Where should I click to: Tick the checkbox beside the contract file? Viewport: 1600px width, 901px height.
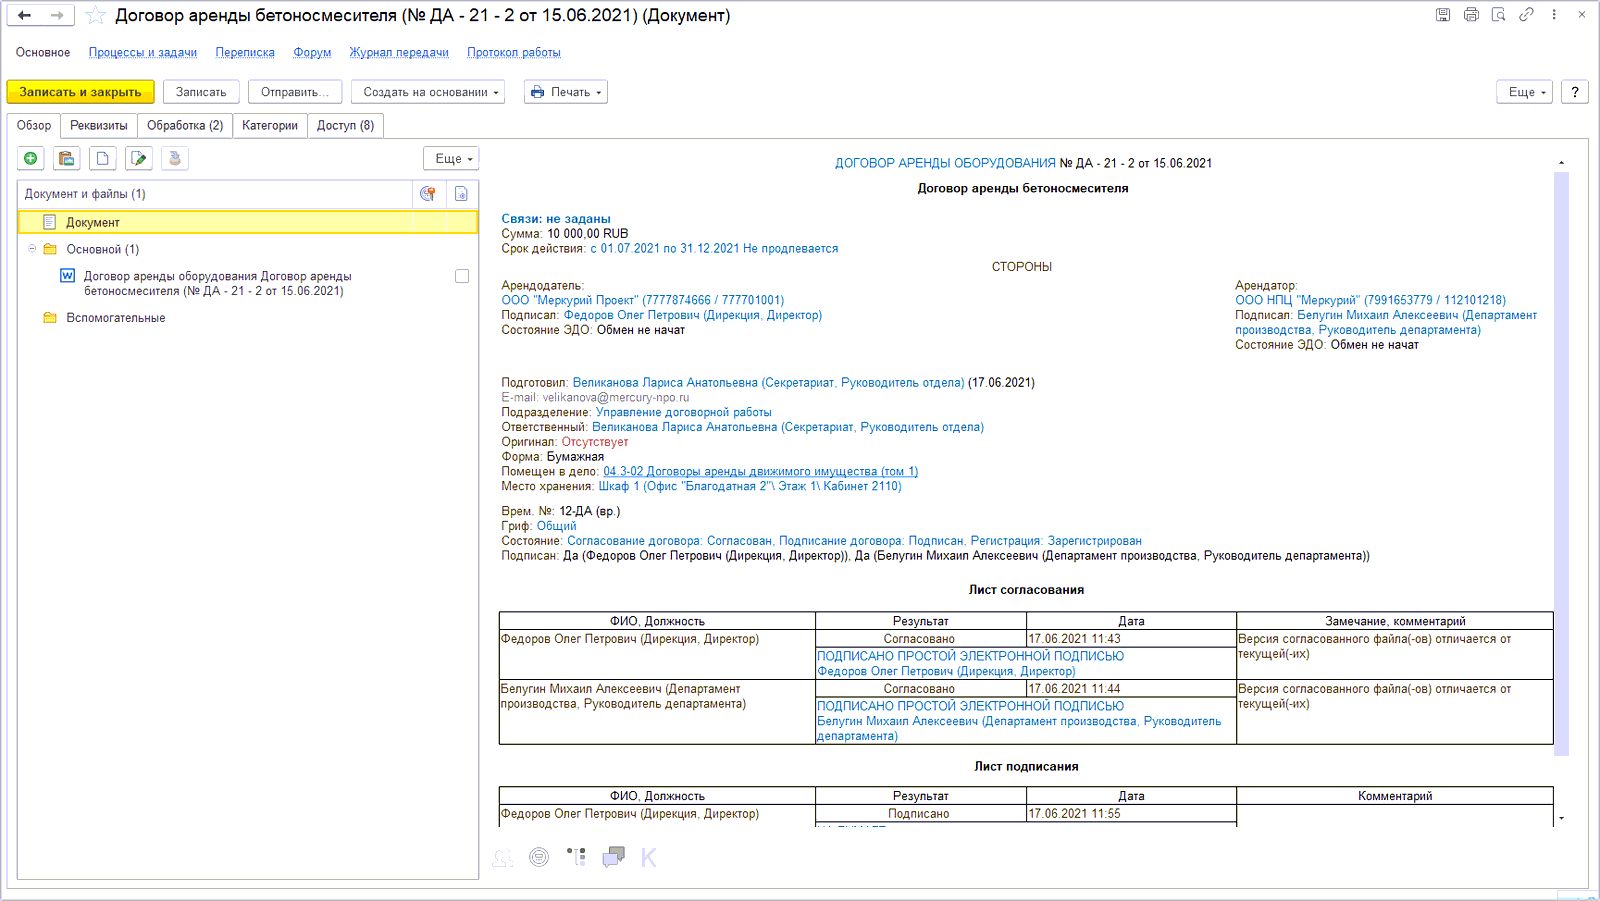(462, 276)
